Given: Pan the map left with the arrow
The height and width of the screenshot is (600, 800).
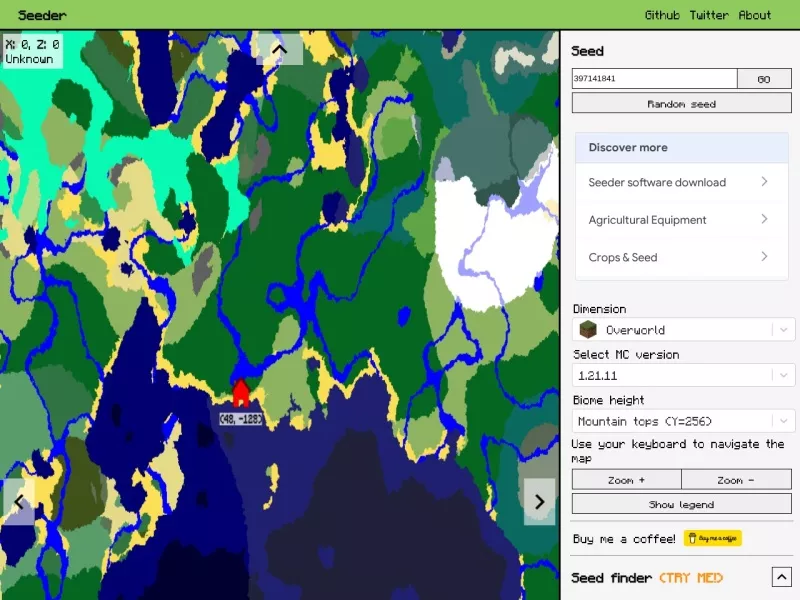Looking at the screenshot, I should click(19, 502).
